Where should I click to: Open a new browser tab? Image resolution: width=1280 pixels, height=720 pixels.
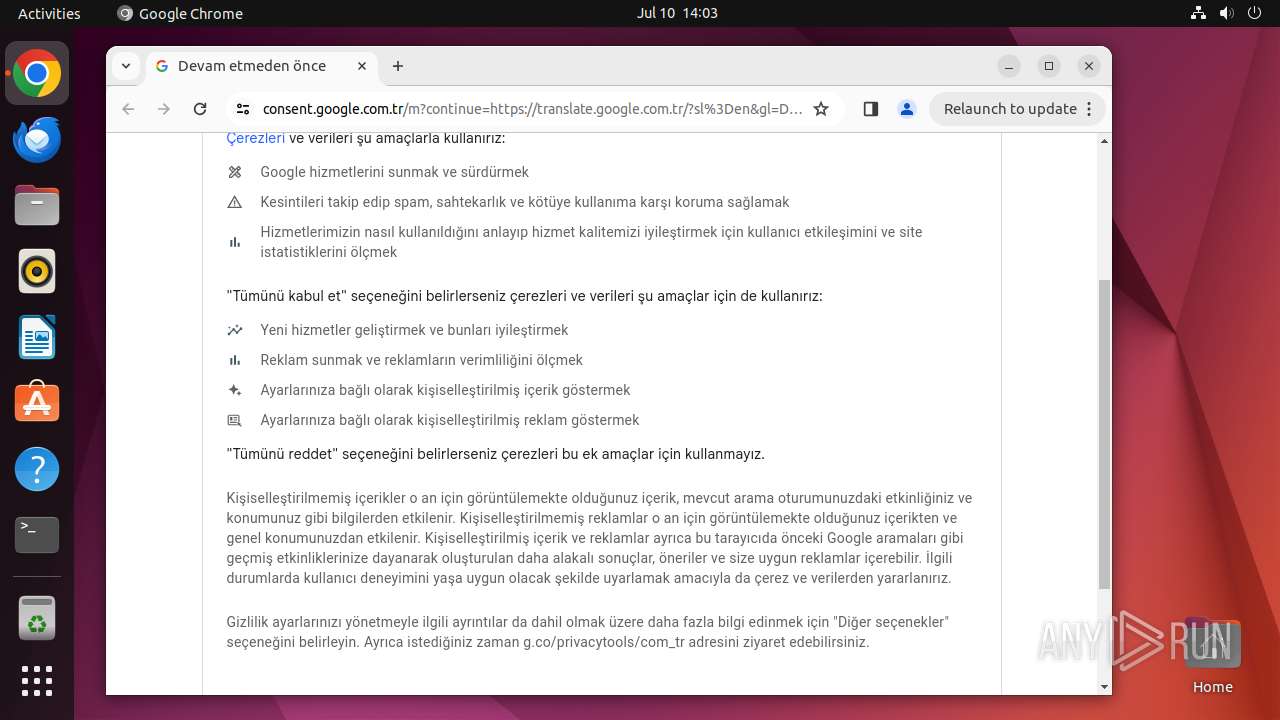[x=398, y=66]
